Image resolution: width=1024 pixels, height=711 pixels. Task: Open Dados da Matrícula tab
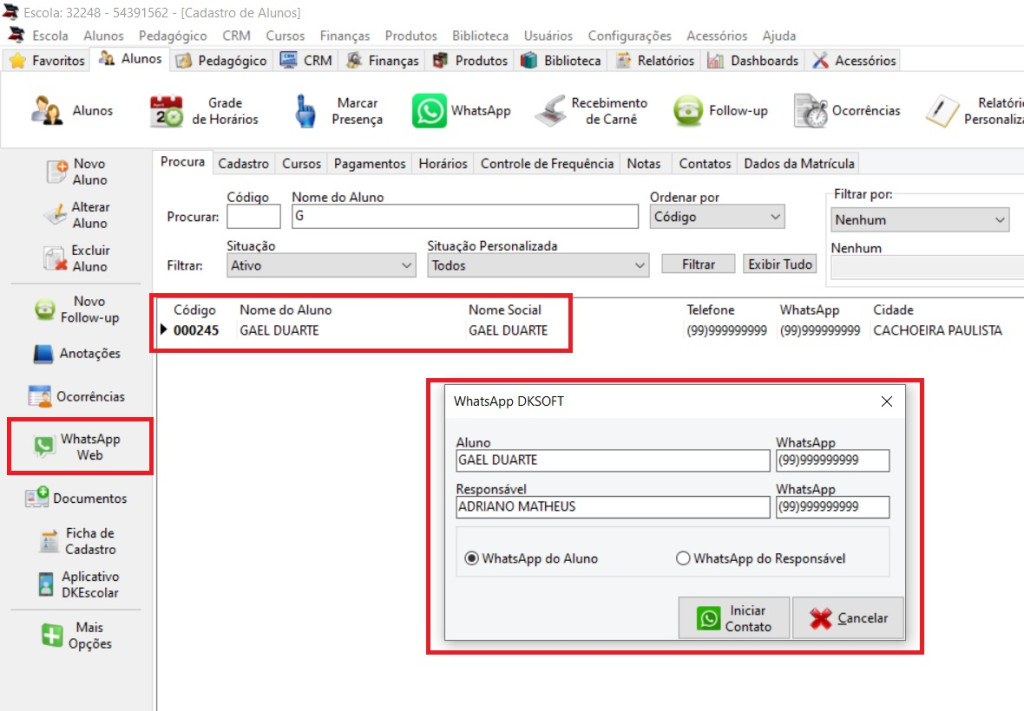(799, 164)
